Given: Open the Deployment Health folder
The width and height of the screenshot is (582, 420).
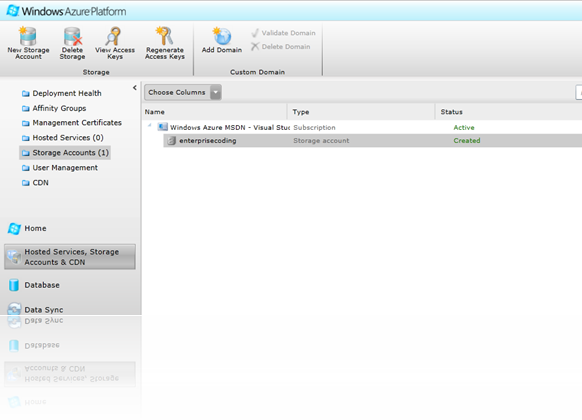Looking at the screenshot, I should click(62, 93).
